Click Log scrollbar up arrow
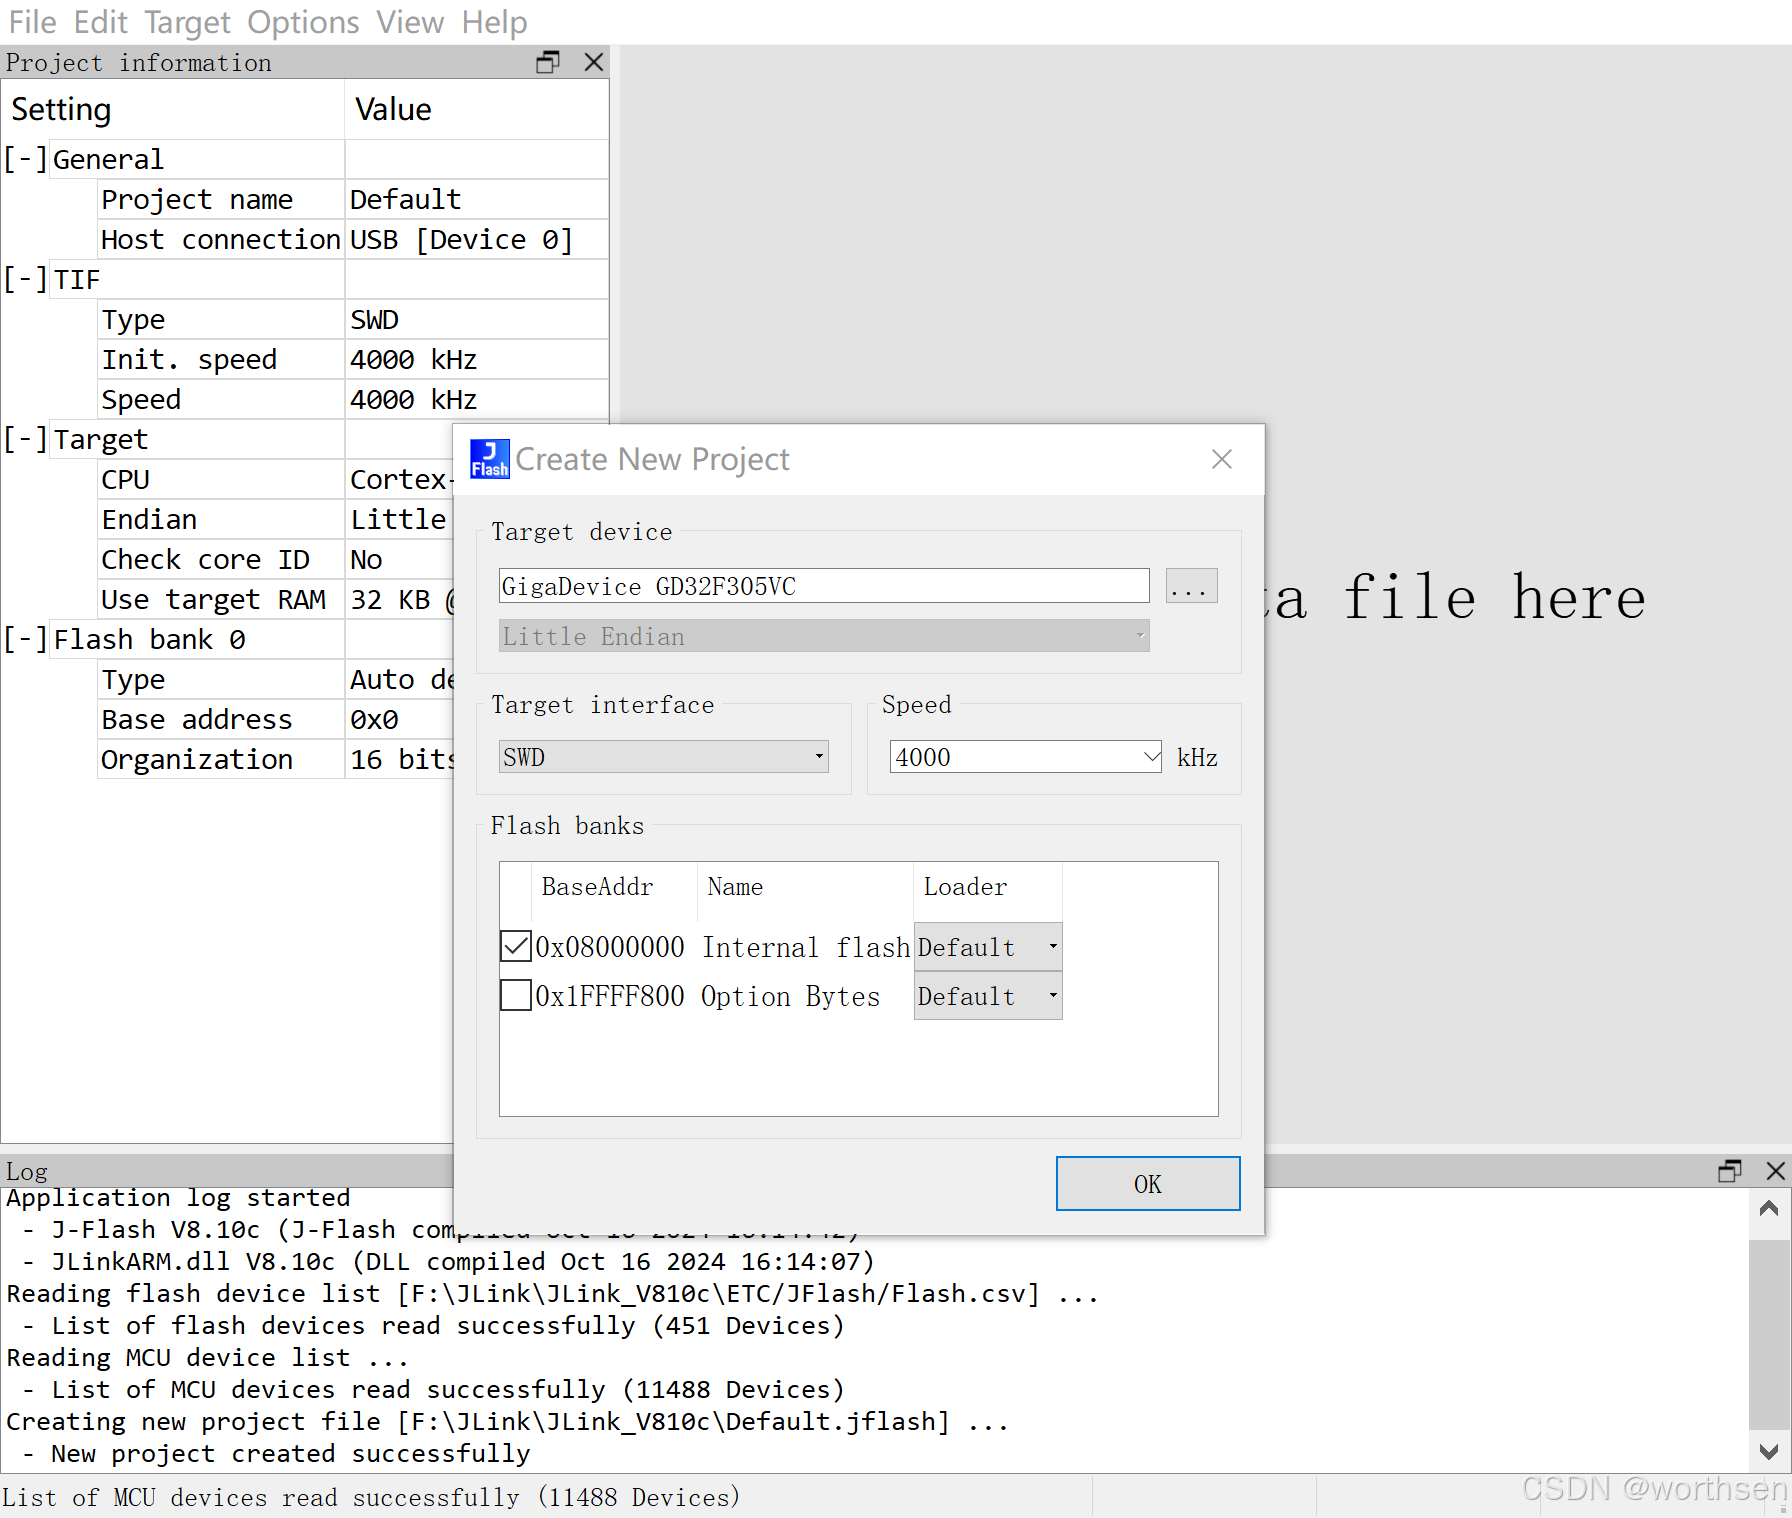 1769,1210
